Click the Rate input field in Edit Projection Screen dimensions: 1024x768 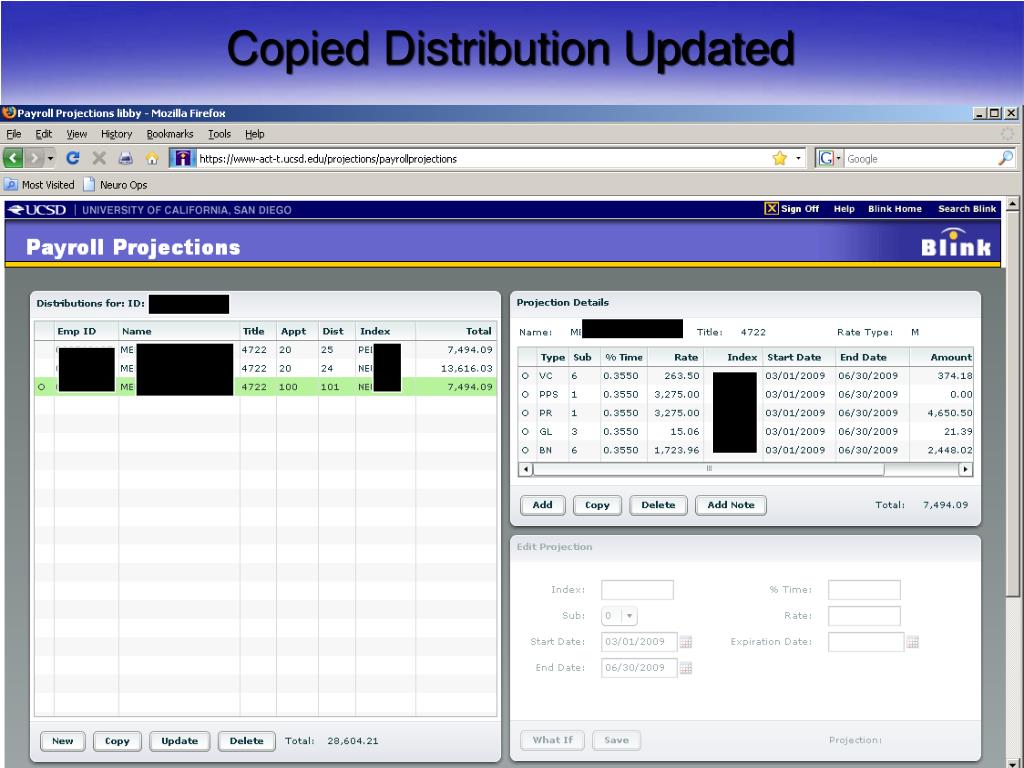click(x=864, y=616)
